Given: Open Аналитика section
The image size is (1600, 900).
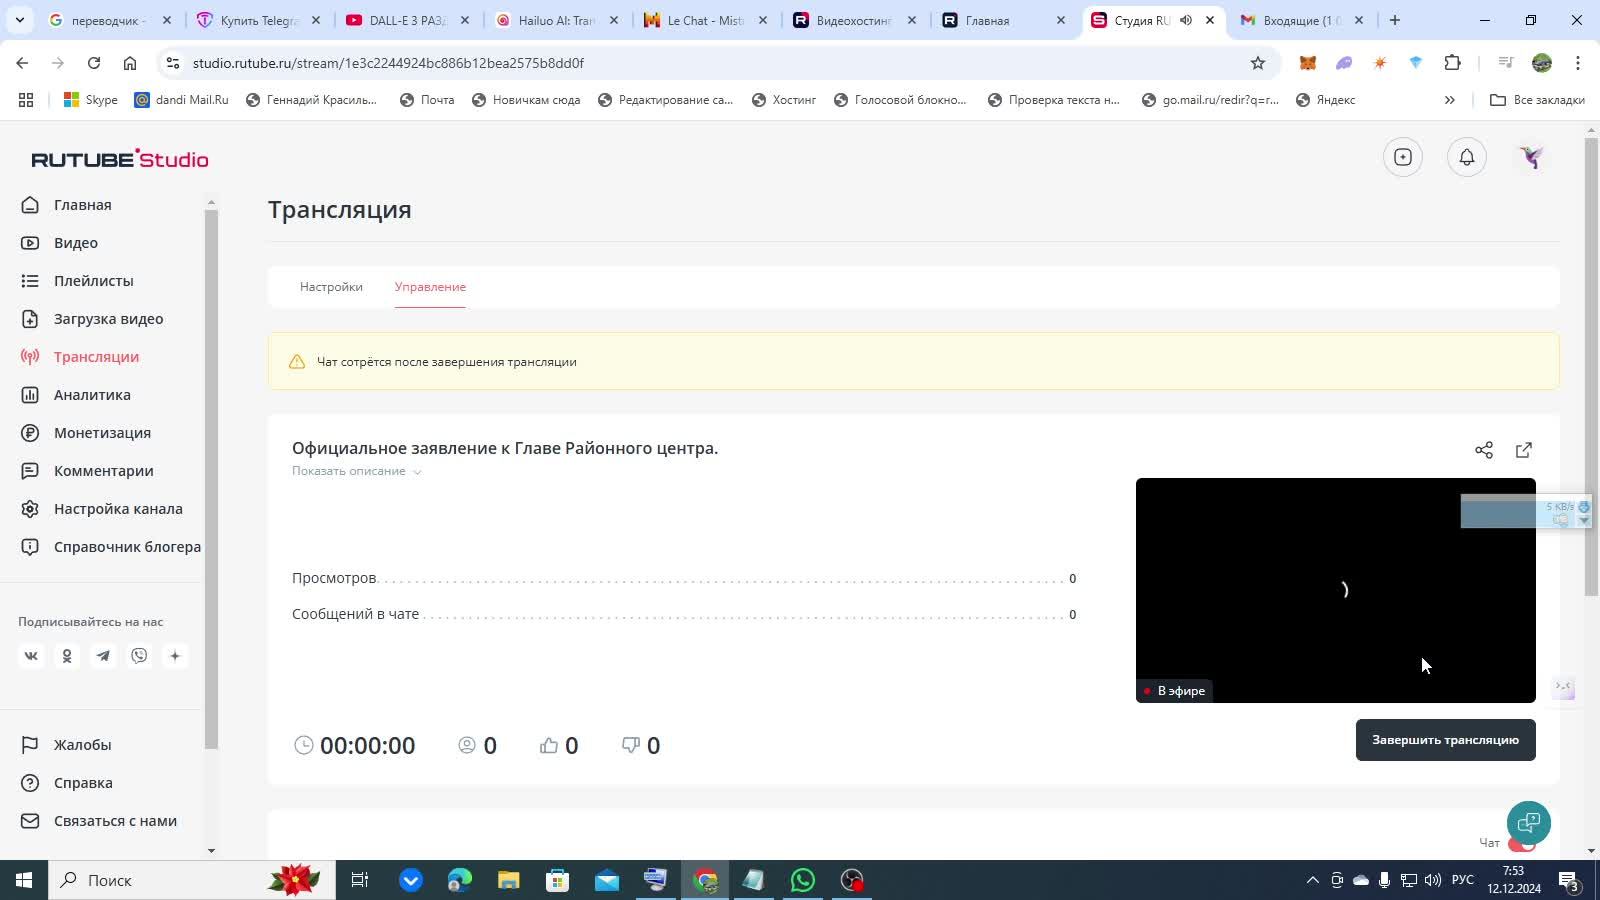Looking at the screenshot, I should [x=92, y=395].
